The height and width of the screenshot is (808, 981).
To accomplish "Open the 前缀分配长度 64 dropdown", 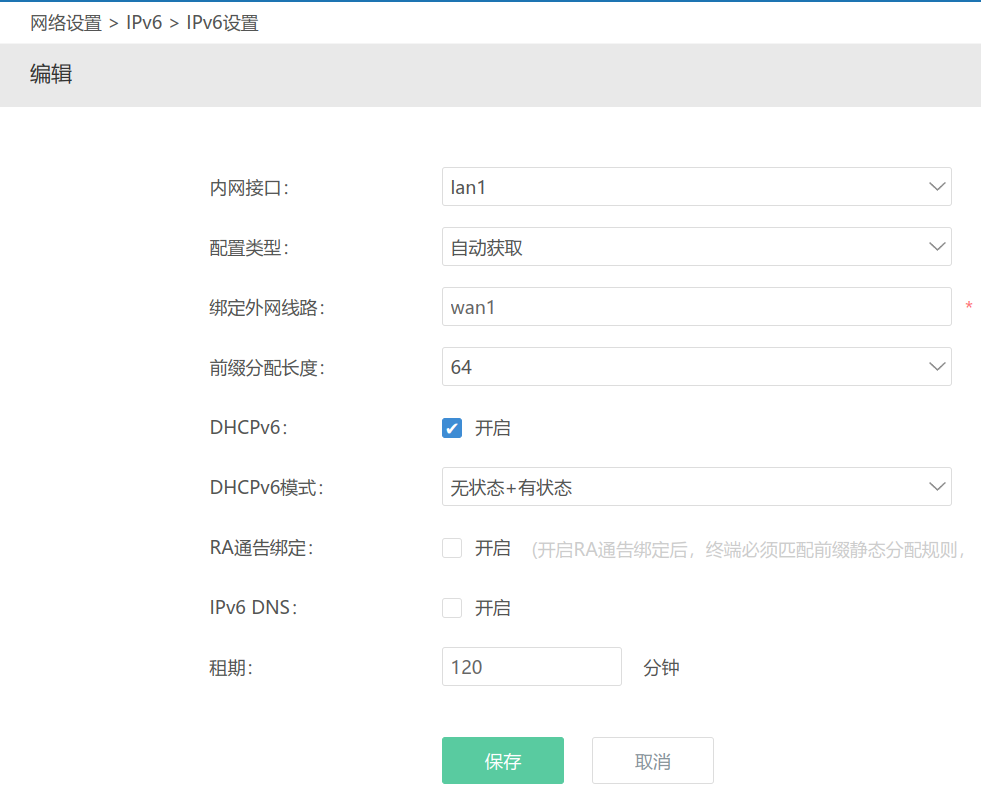I will pyautogui.click(x=696, y=367).
